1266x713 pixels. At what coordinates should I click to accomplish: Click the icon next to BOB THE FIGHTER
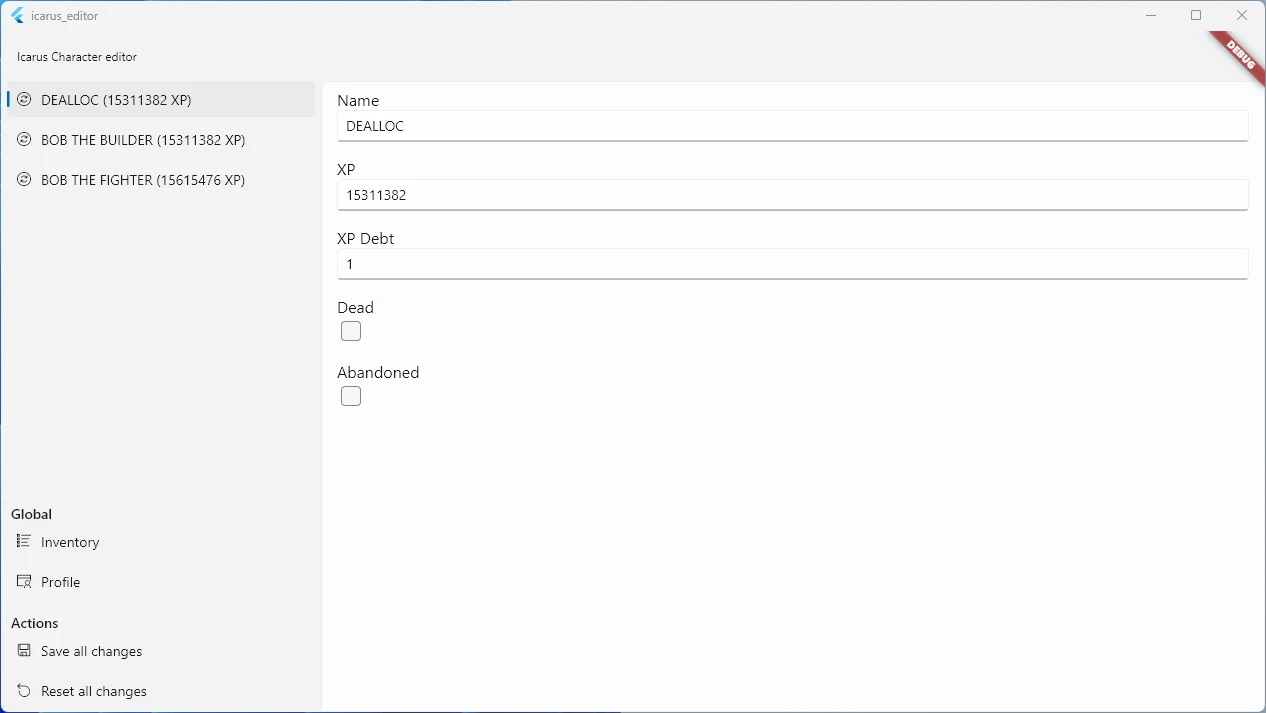pos(24,180)
